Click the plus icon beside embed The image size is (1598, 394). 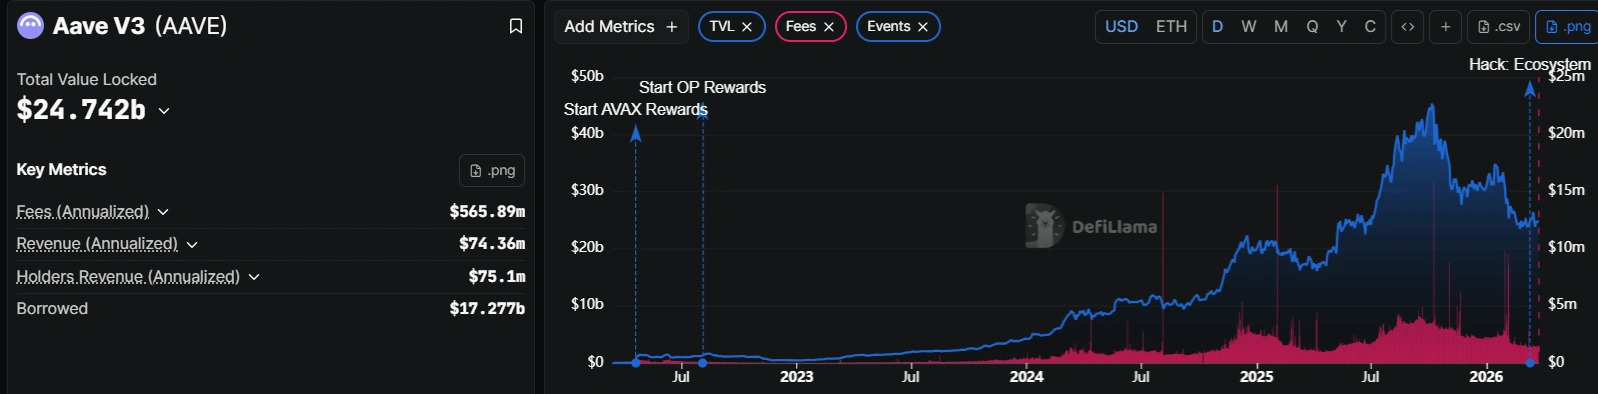(1445, 27)
